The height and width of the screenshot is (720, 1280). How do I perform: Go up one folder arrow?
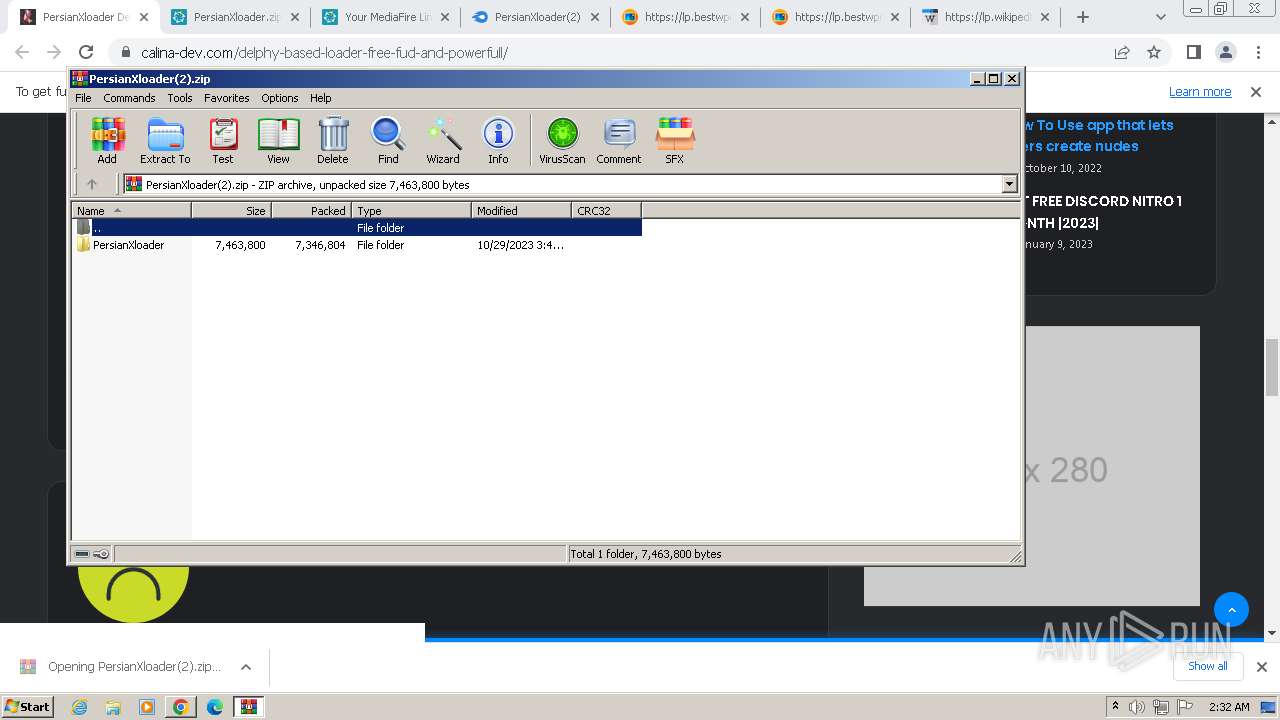tap(92, 184)
